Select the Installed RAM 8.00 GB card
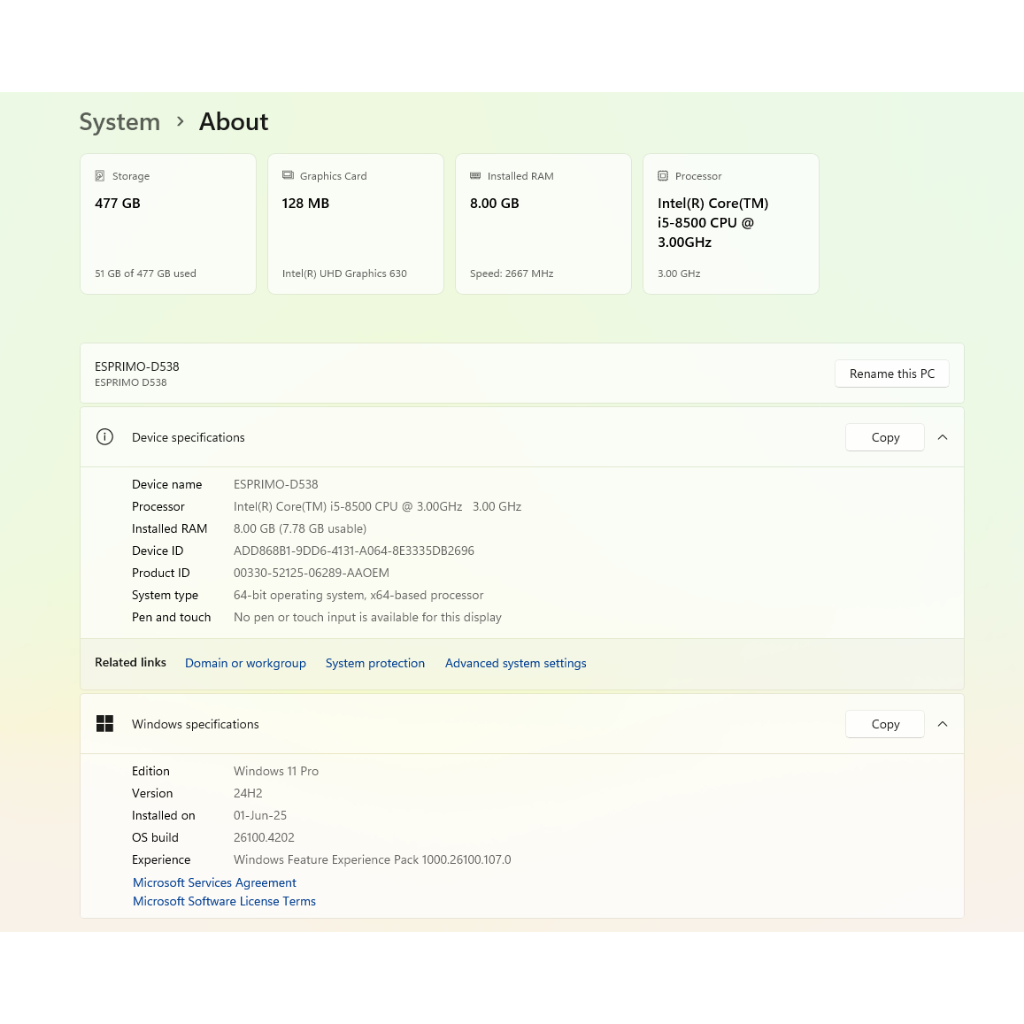Screen dimensions: 1024x1024 pyautogui.click(x=543, y=224)
